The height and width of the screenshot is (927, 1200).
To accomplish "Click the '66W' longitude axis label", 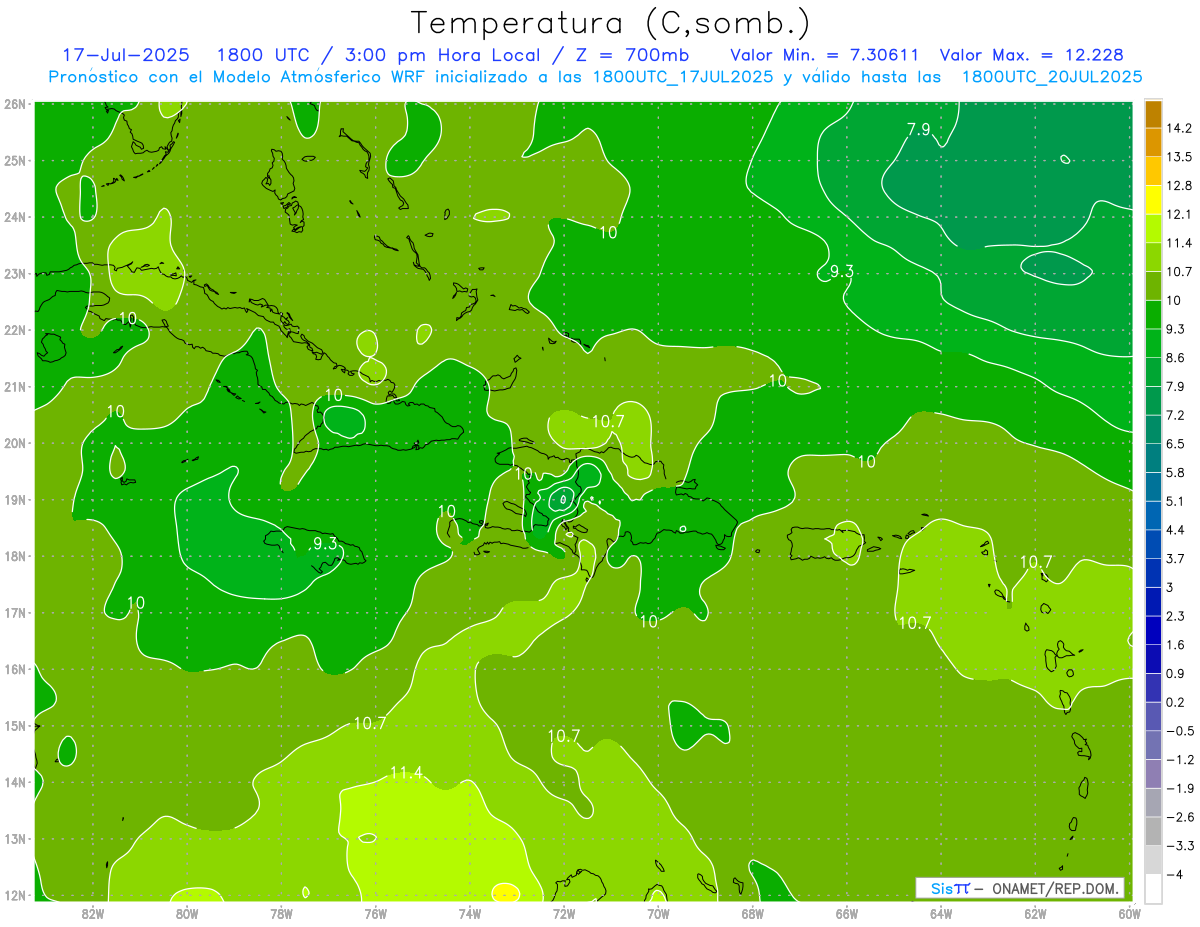I will click(x=847, y=914).
